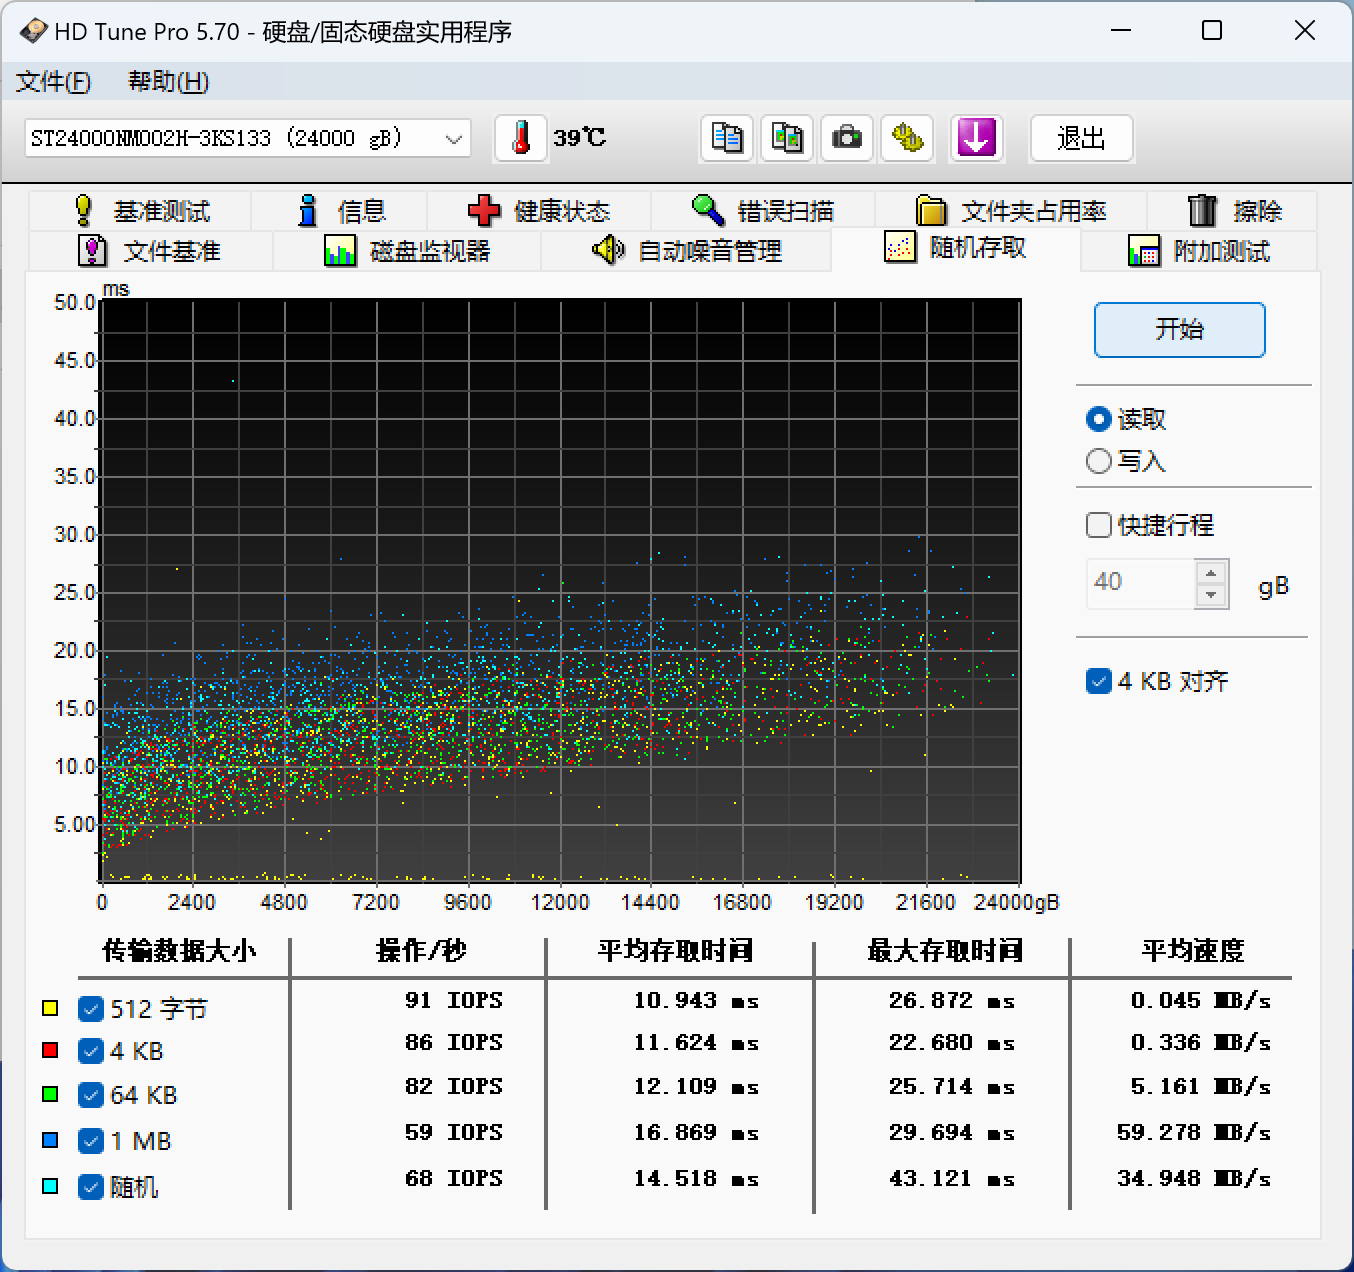Toggle the 随机 checkbox
1354x1272 pixels.
[x=91, y=1187]
